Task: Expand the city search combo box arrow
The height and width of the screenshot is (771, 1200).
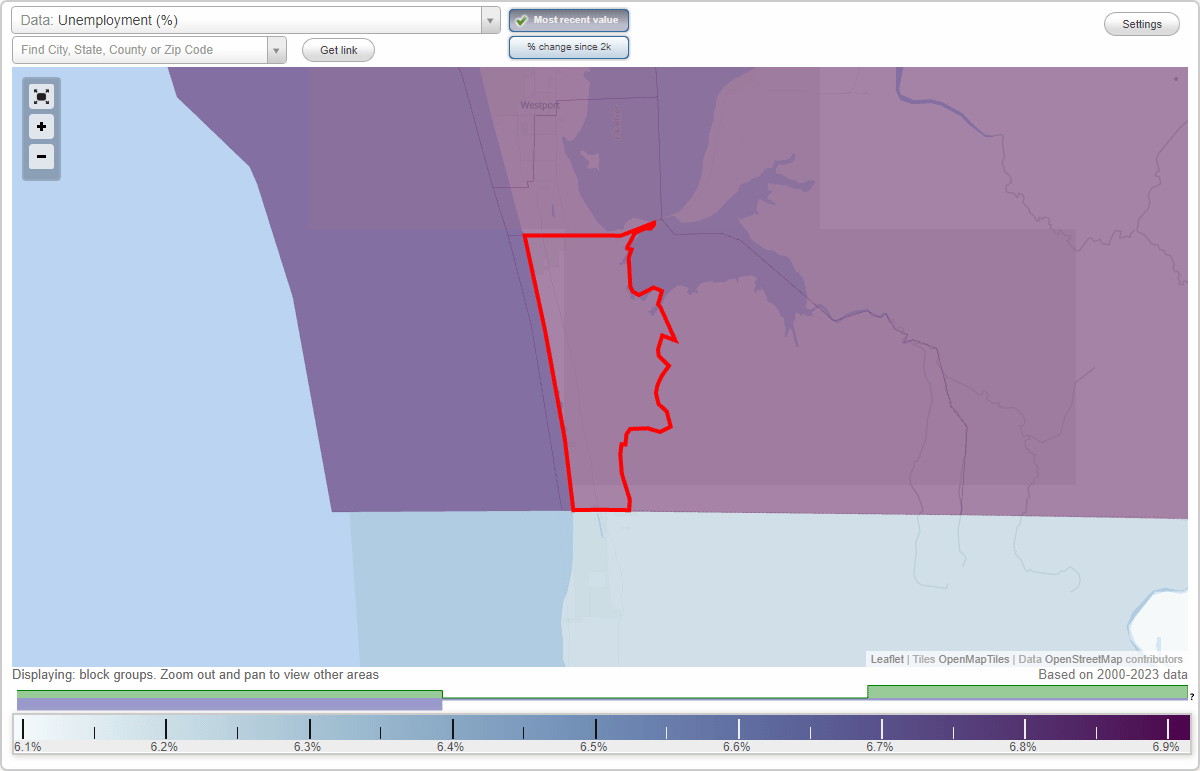Action: 276,49
